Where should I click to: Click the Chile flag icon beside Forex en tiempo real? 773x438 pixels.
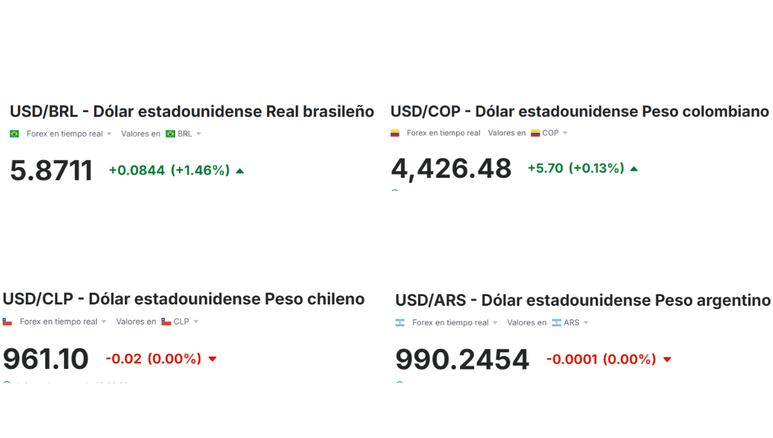[7, 322]
